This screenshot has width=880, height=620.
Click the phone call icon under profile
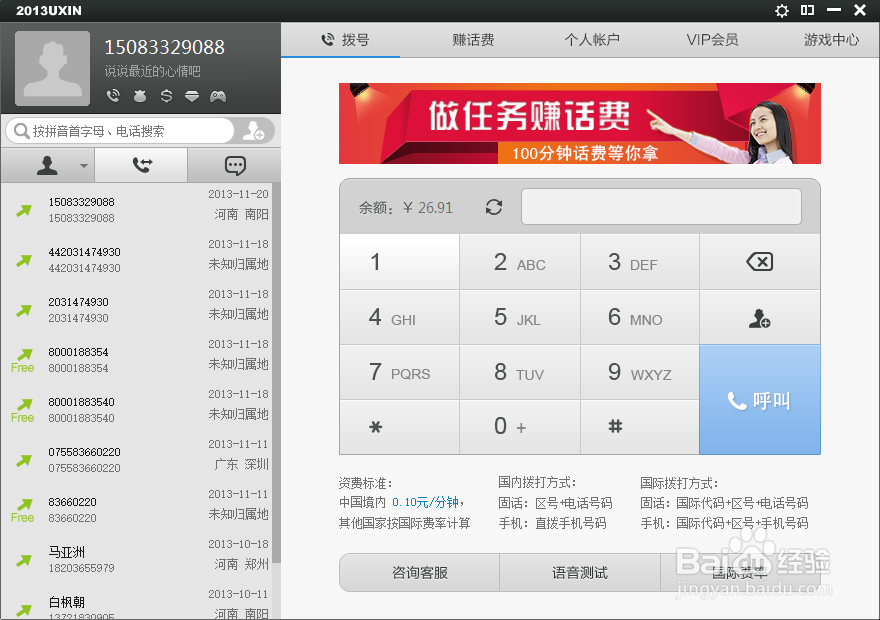click(113, 96)
